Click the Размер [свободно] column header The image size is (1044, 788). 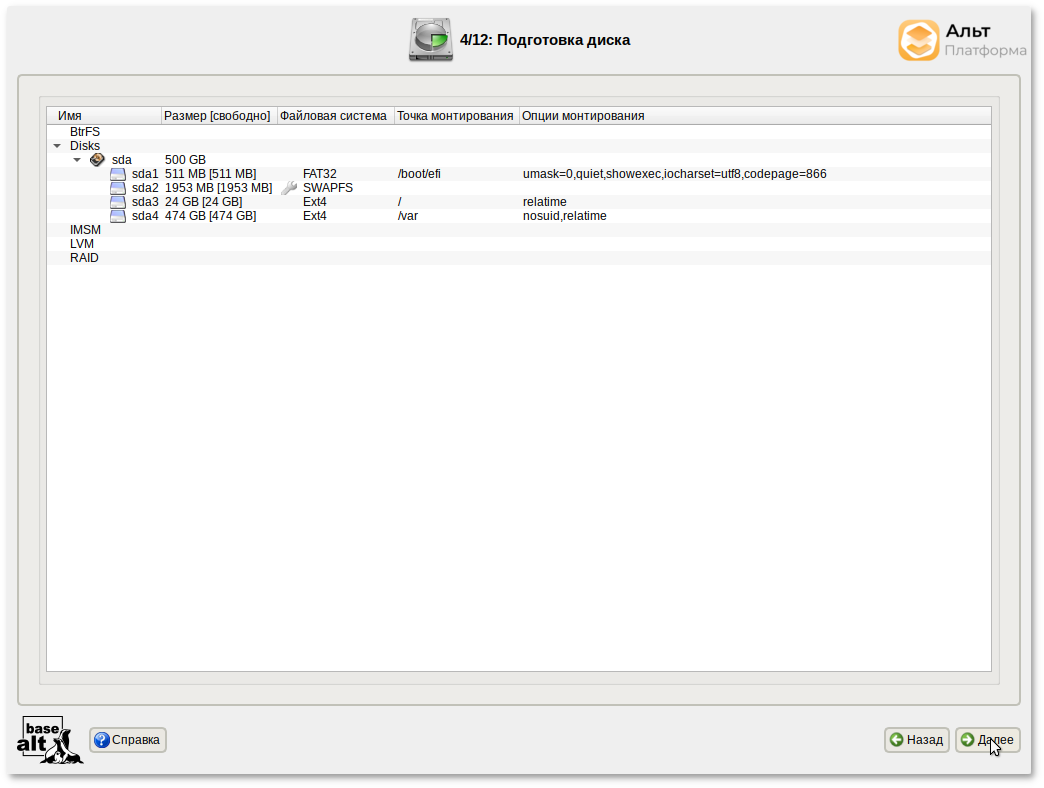[217, 116]
